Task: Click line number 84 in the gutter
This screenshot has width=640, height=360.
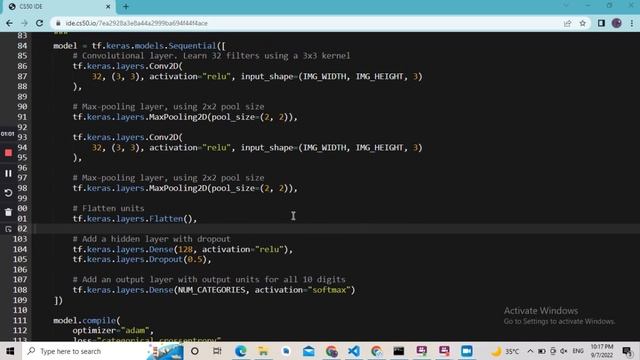Action: [x=22, y=46]
